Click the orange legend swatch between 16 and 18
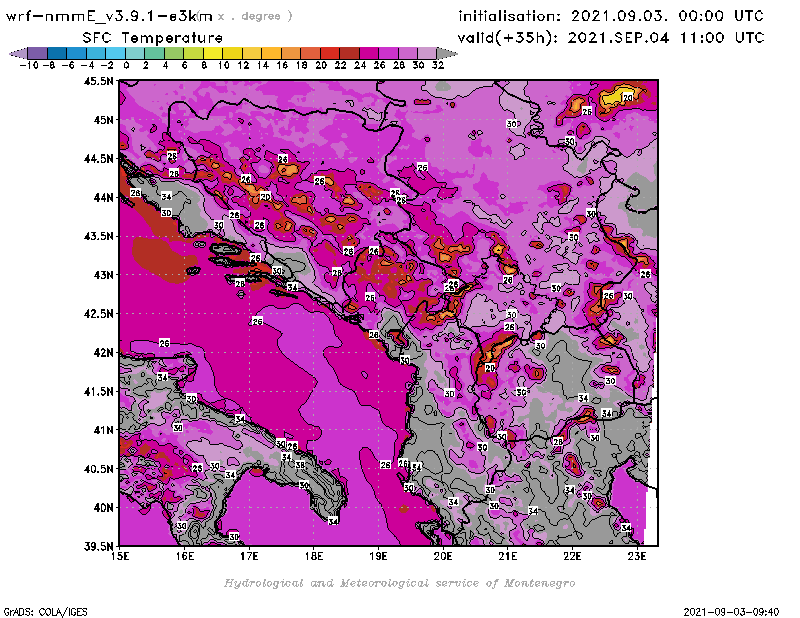The width and height of the screenshot is (800, 618). [x=291, y=53]
